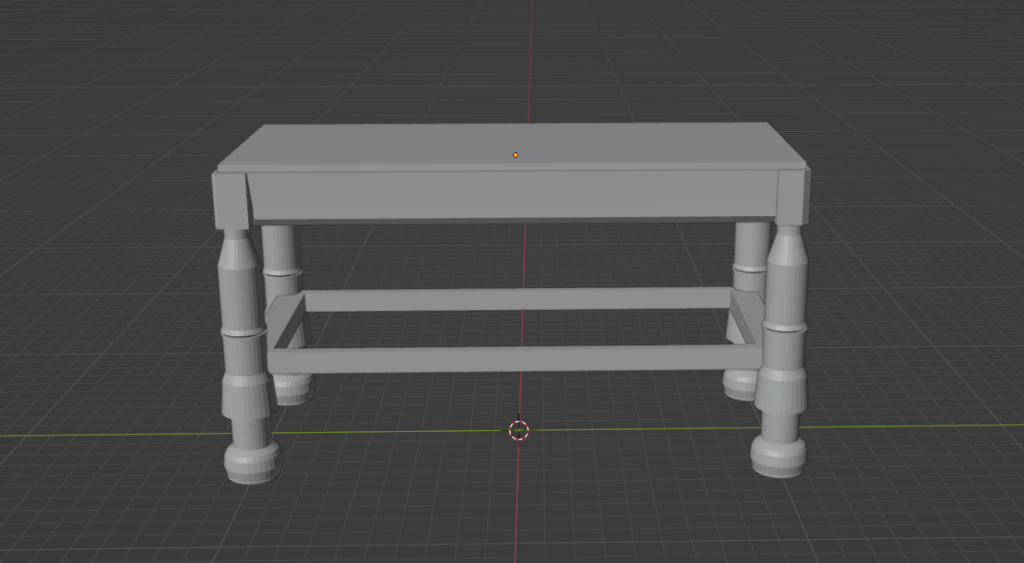This screenshot has height=563, width=1024.
Task: Click the 3D cursor on the grid floor
Action: pyautogui.click(x=519, y=430)
